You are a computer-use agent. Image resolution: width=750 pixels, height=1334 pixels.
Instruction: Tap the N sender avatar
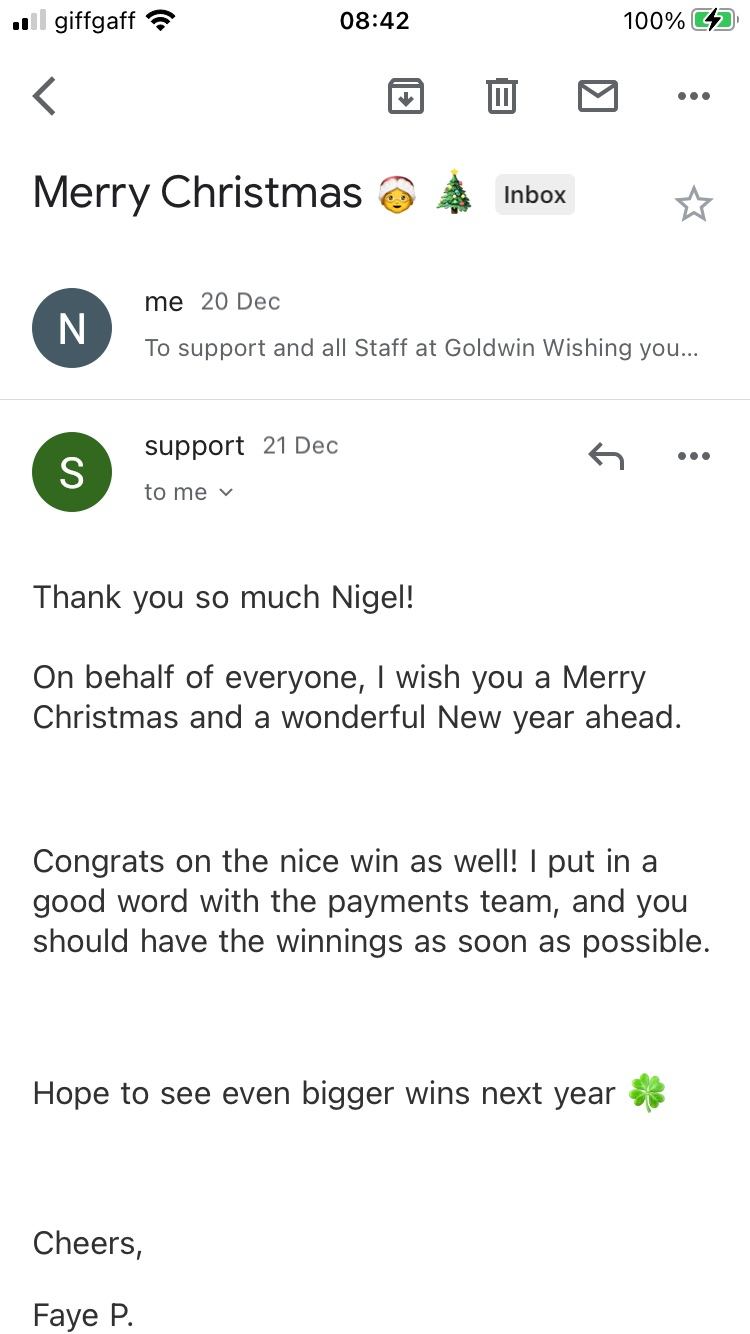(x=72, y=328)
